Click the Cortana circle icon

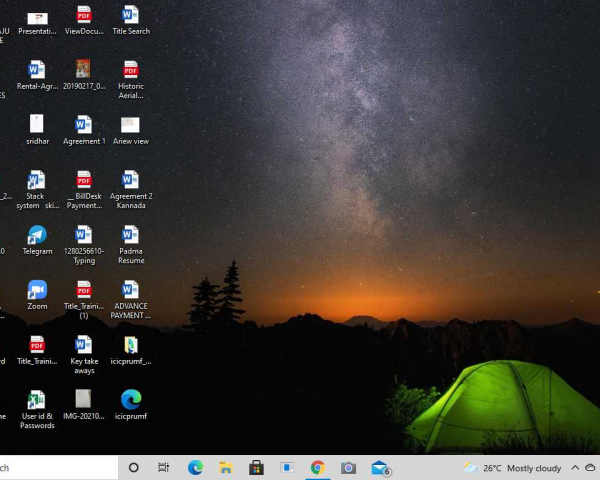pyautogui.click(x=134, y=467)
